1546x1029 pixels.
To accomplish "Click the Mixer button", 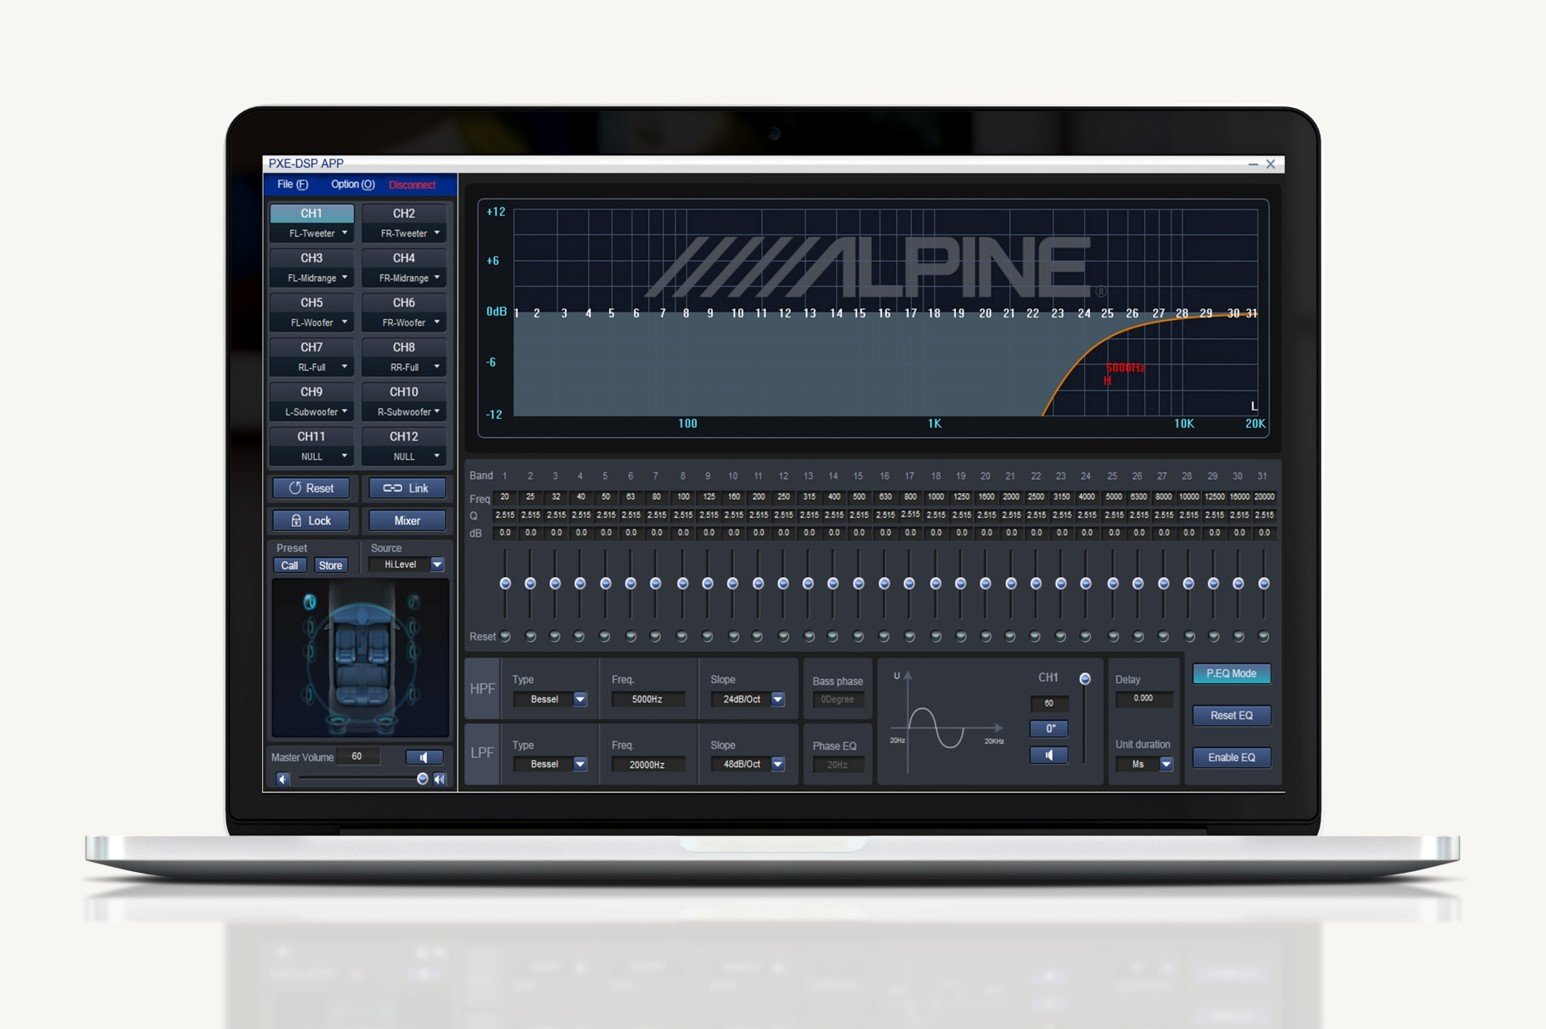I will pos(406,520).
